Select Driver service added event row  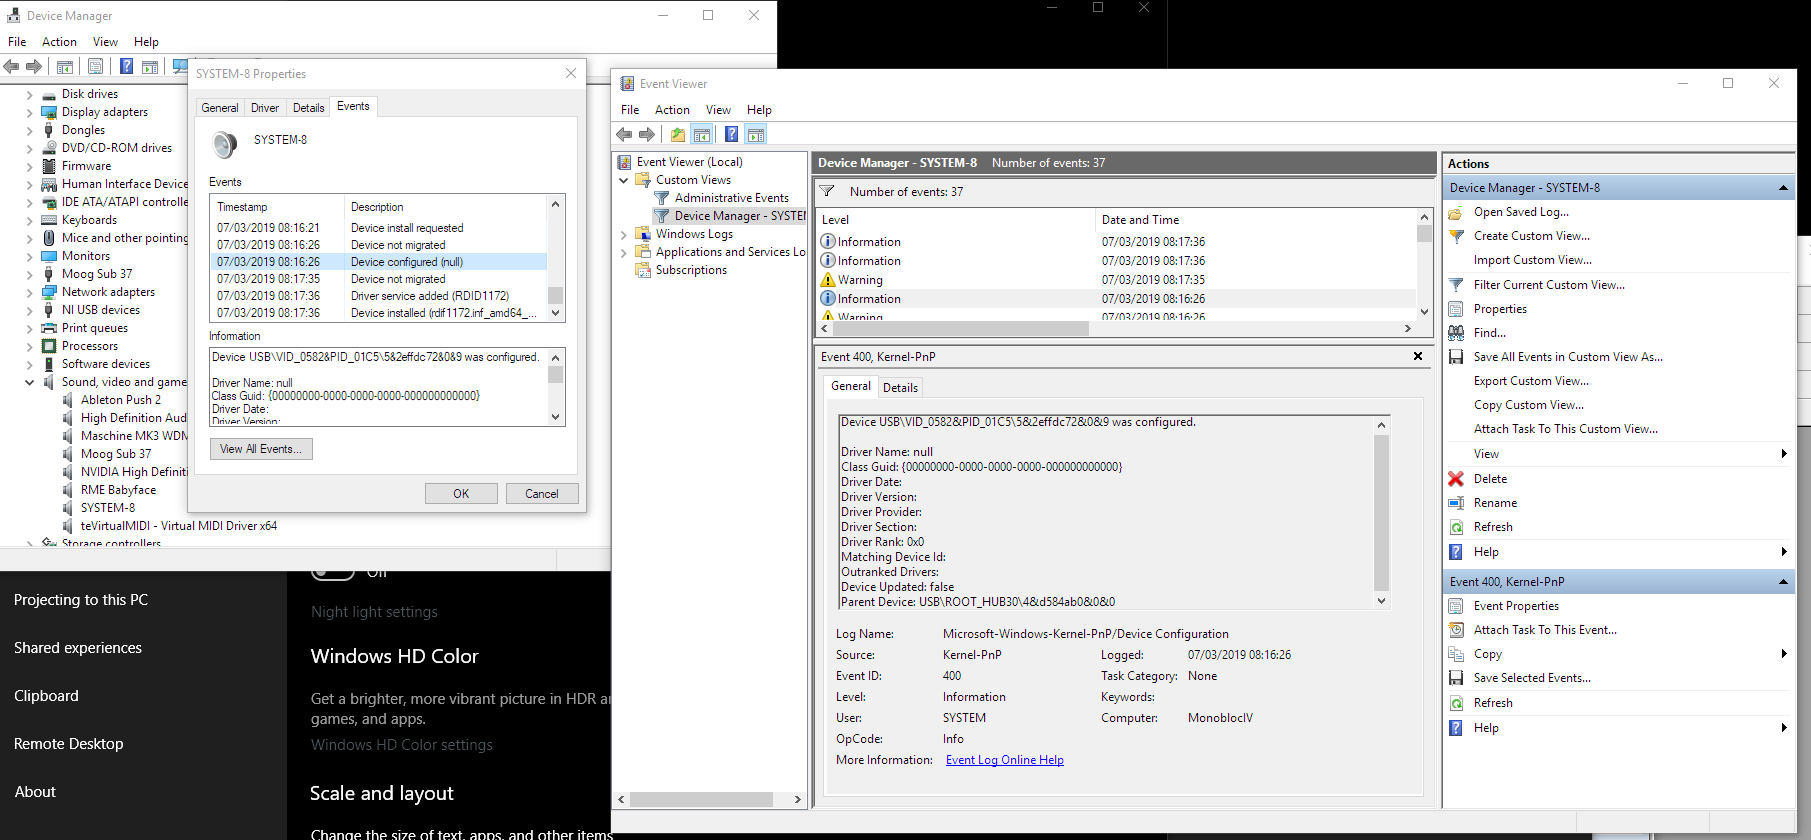[378, 296]
